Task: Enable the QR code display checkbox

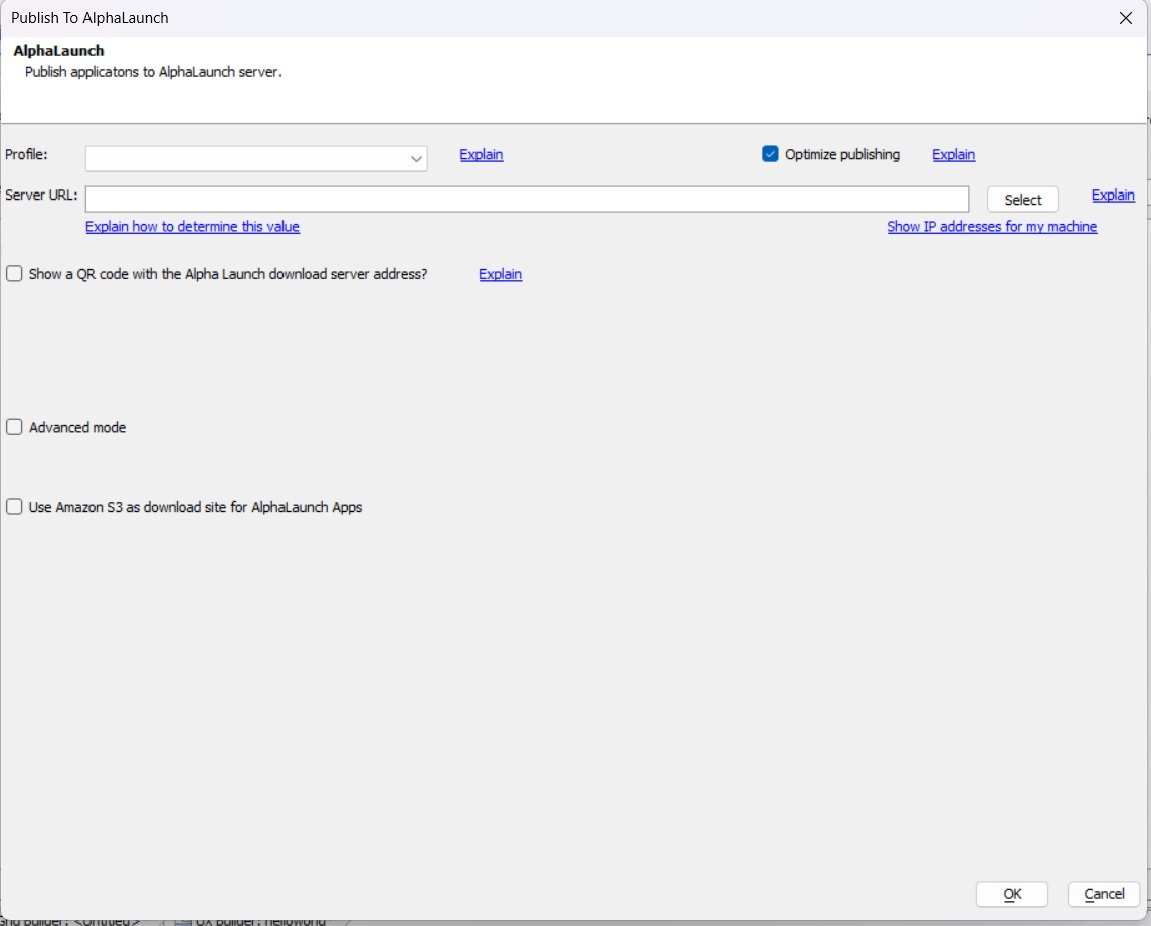Action: [x=14, y=274]
